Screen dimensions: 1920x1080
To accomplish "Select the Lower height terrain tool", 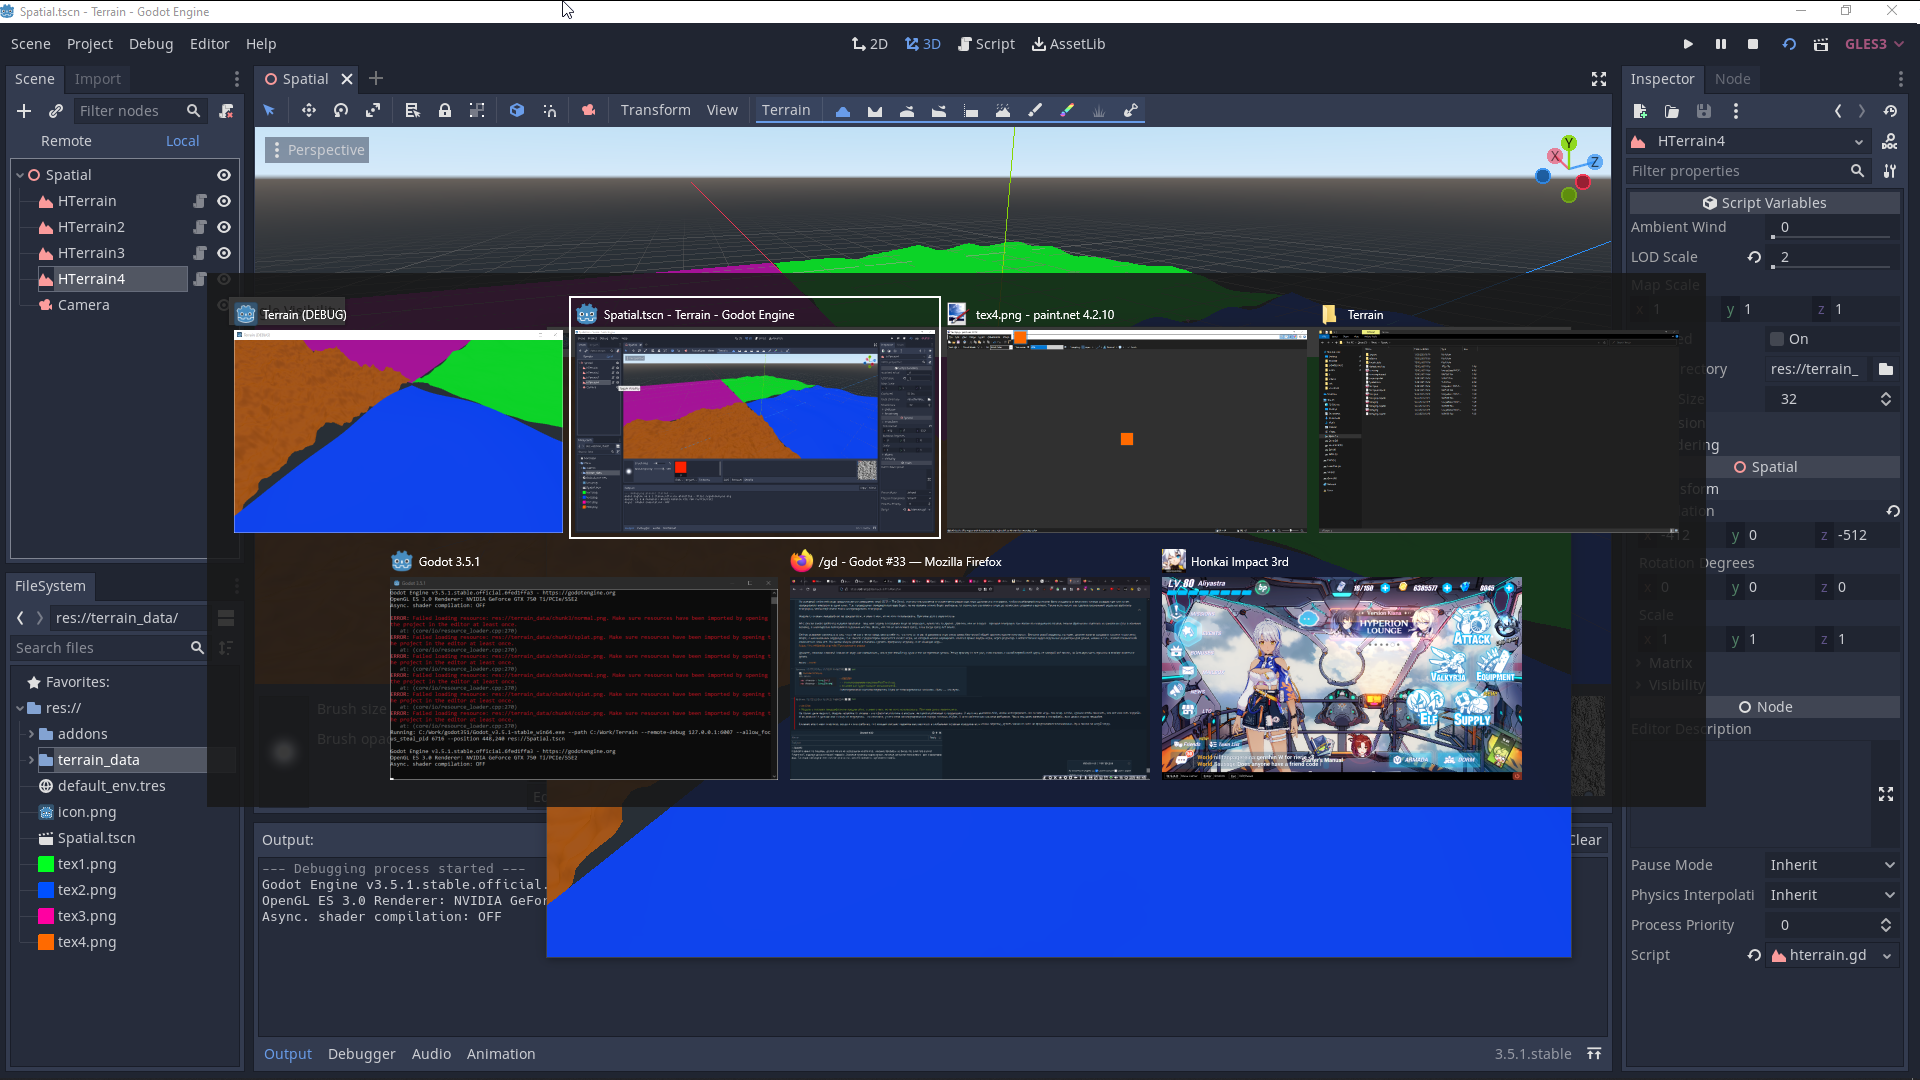I will (x=875, y=111).
